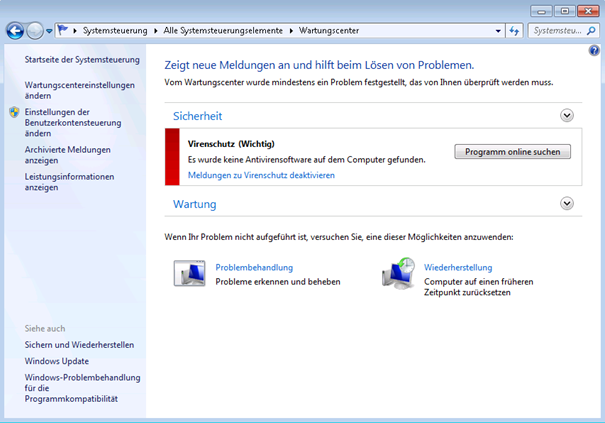Open the Problembehandlung link
Viewport: 605px width, 423px height.
254,267
